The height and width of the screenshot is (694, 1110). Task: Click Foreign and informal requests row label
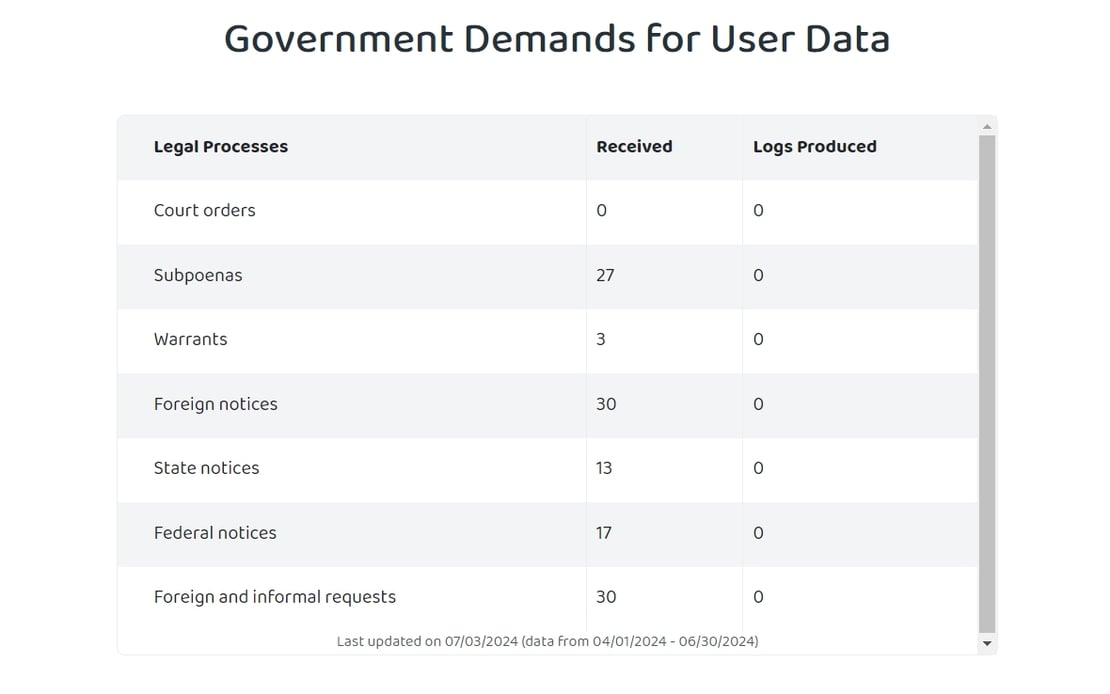275,597
